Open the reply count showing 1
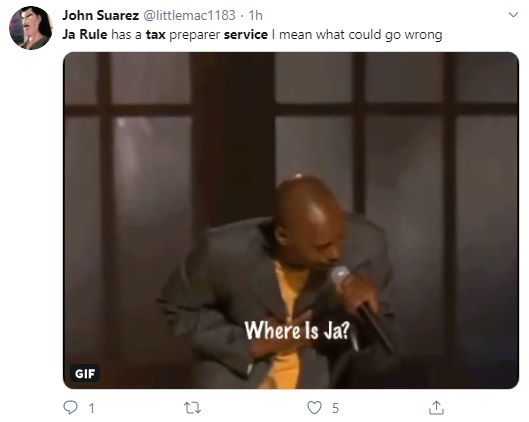Viewport: 529px width, 422px height. (91, 409)
